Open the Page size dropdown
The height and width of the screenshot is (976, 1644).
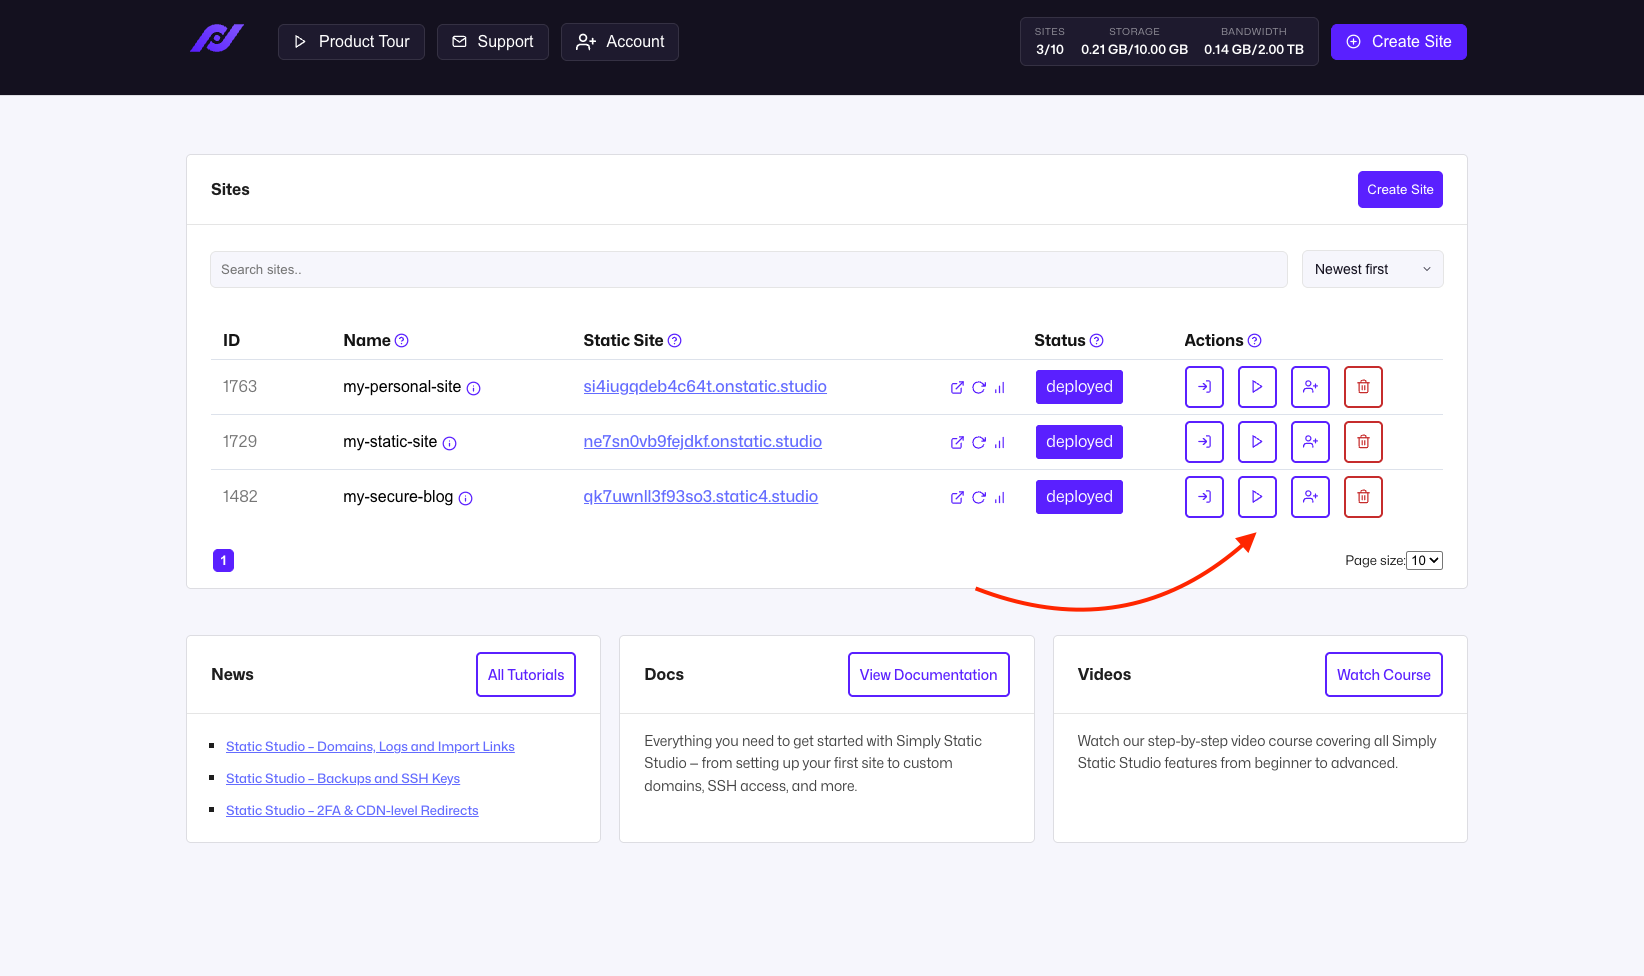(1424, 561)
